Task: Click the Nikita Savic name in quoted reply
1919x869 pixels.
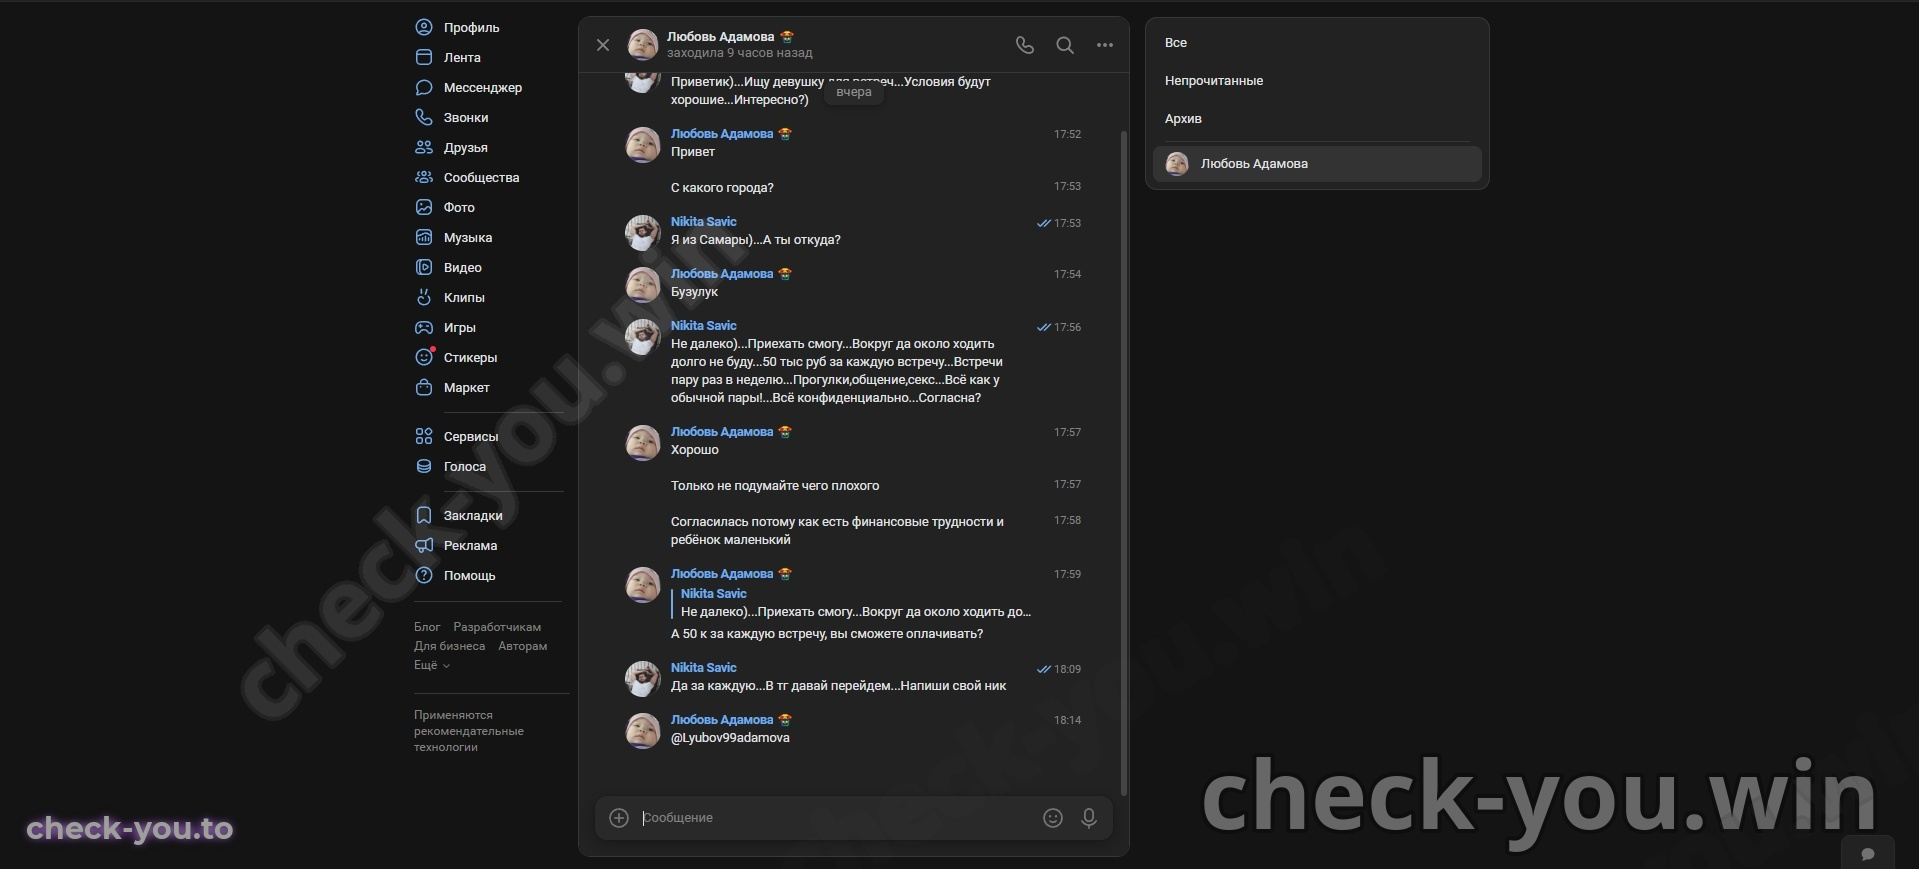Action: [x=713, y=593]
